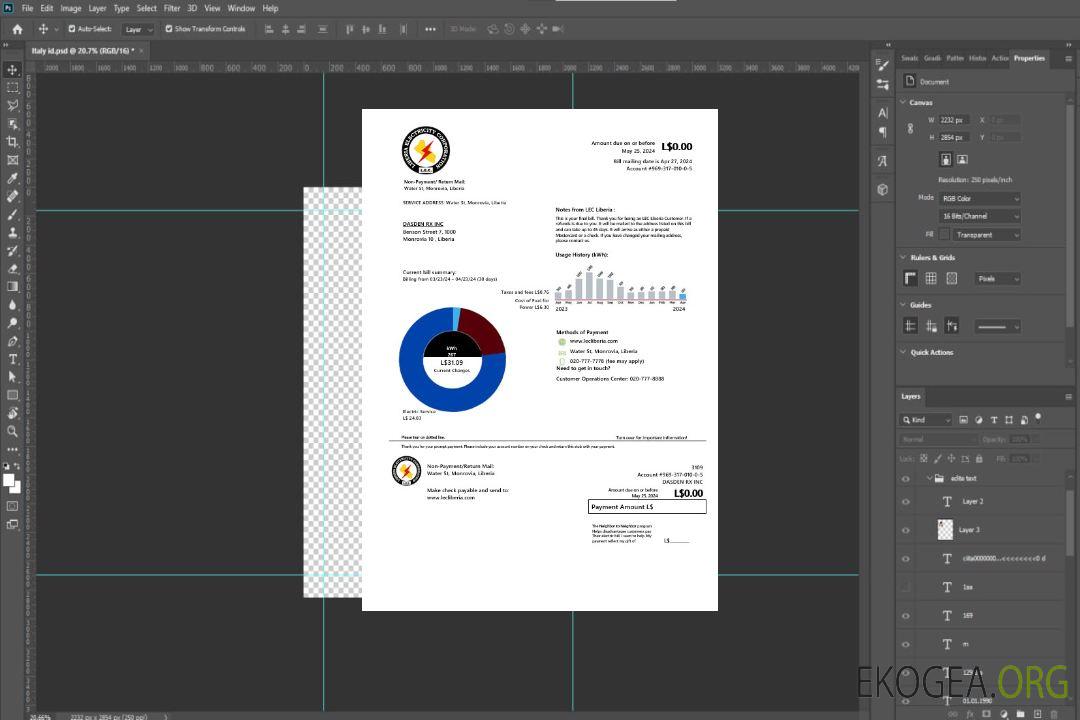Select the Move tool in the toolbox
This screenshot has width=1080, height=720.
point(12,70)
